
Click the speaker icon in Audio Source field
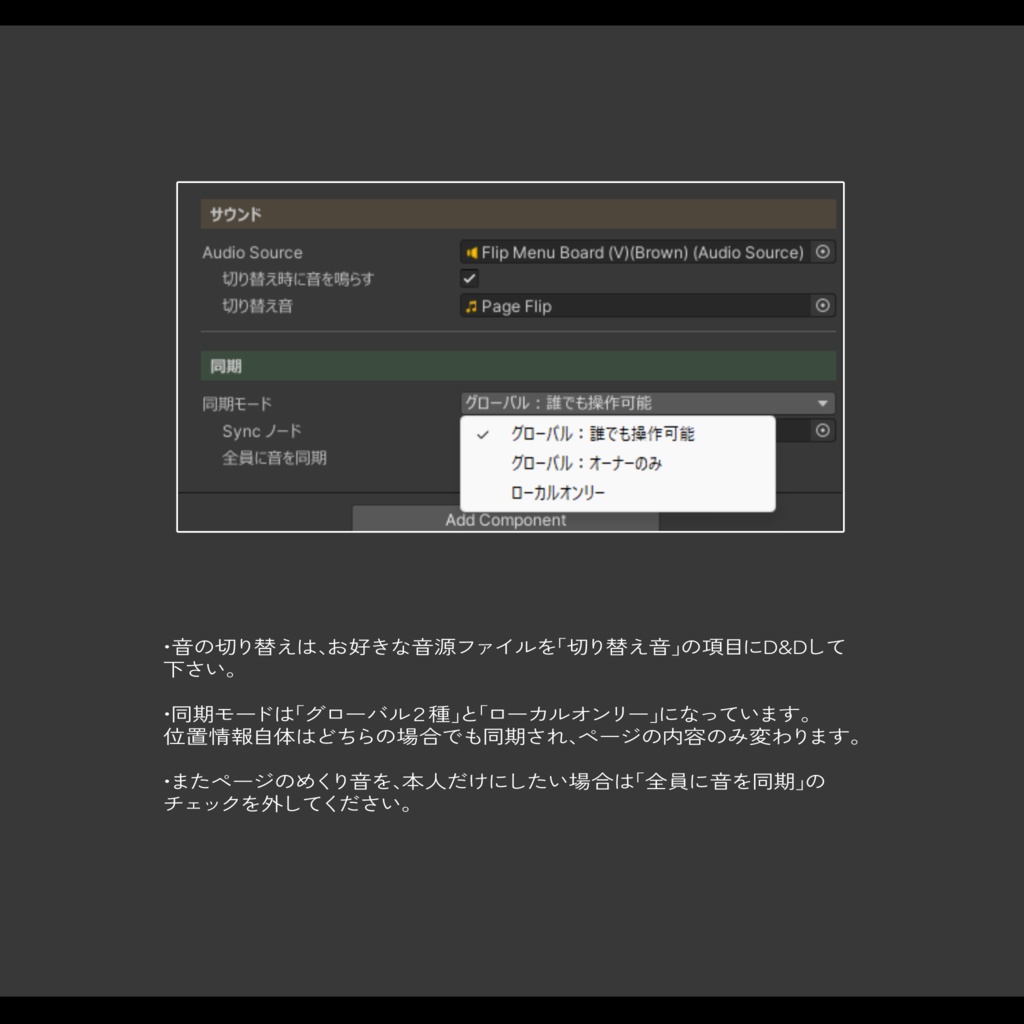click(472, 253)
